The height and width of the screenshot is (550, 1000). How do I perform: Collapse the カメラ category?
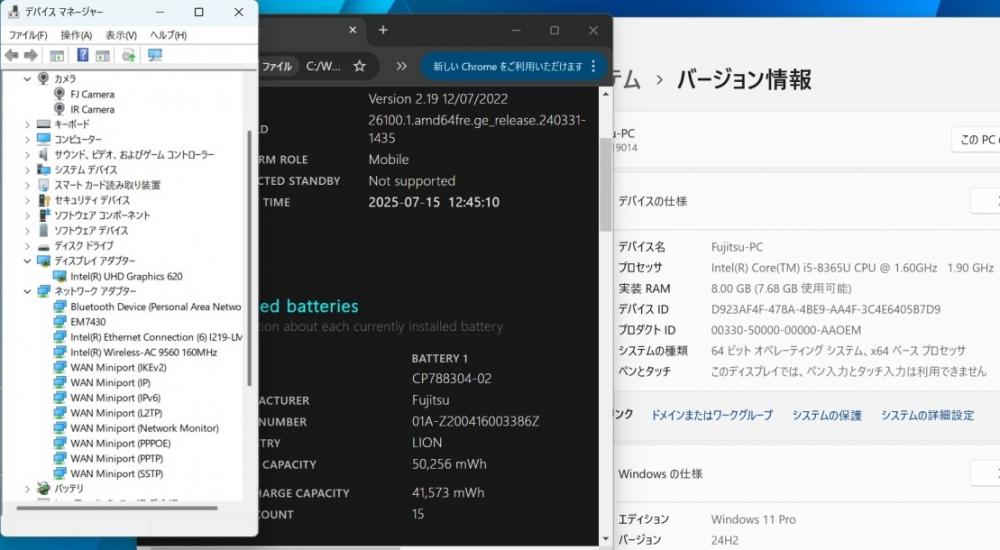pos(27,78)
